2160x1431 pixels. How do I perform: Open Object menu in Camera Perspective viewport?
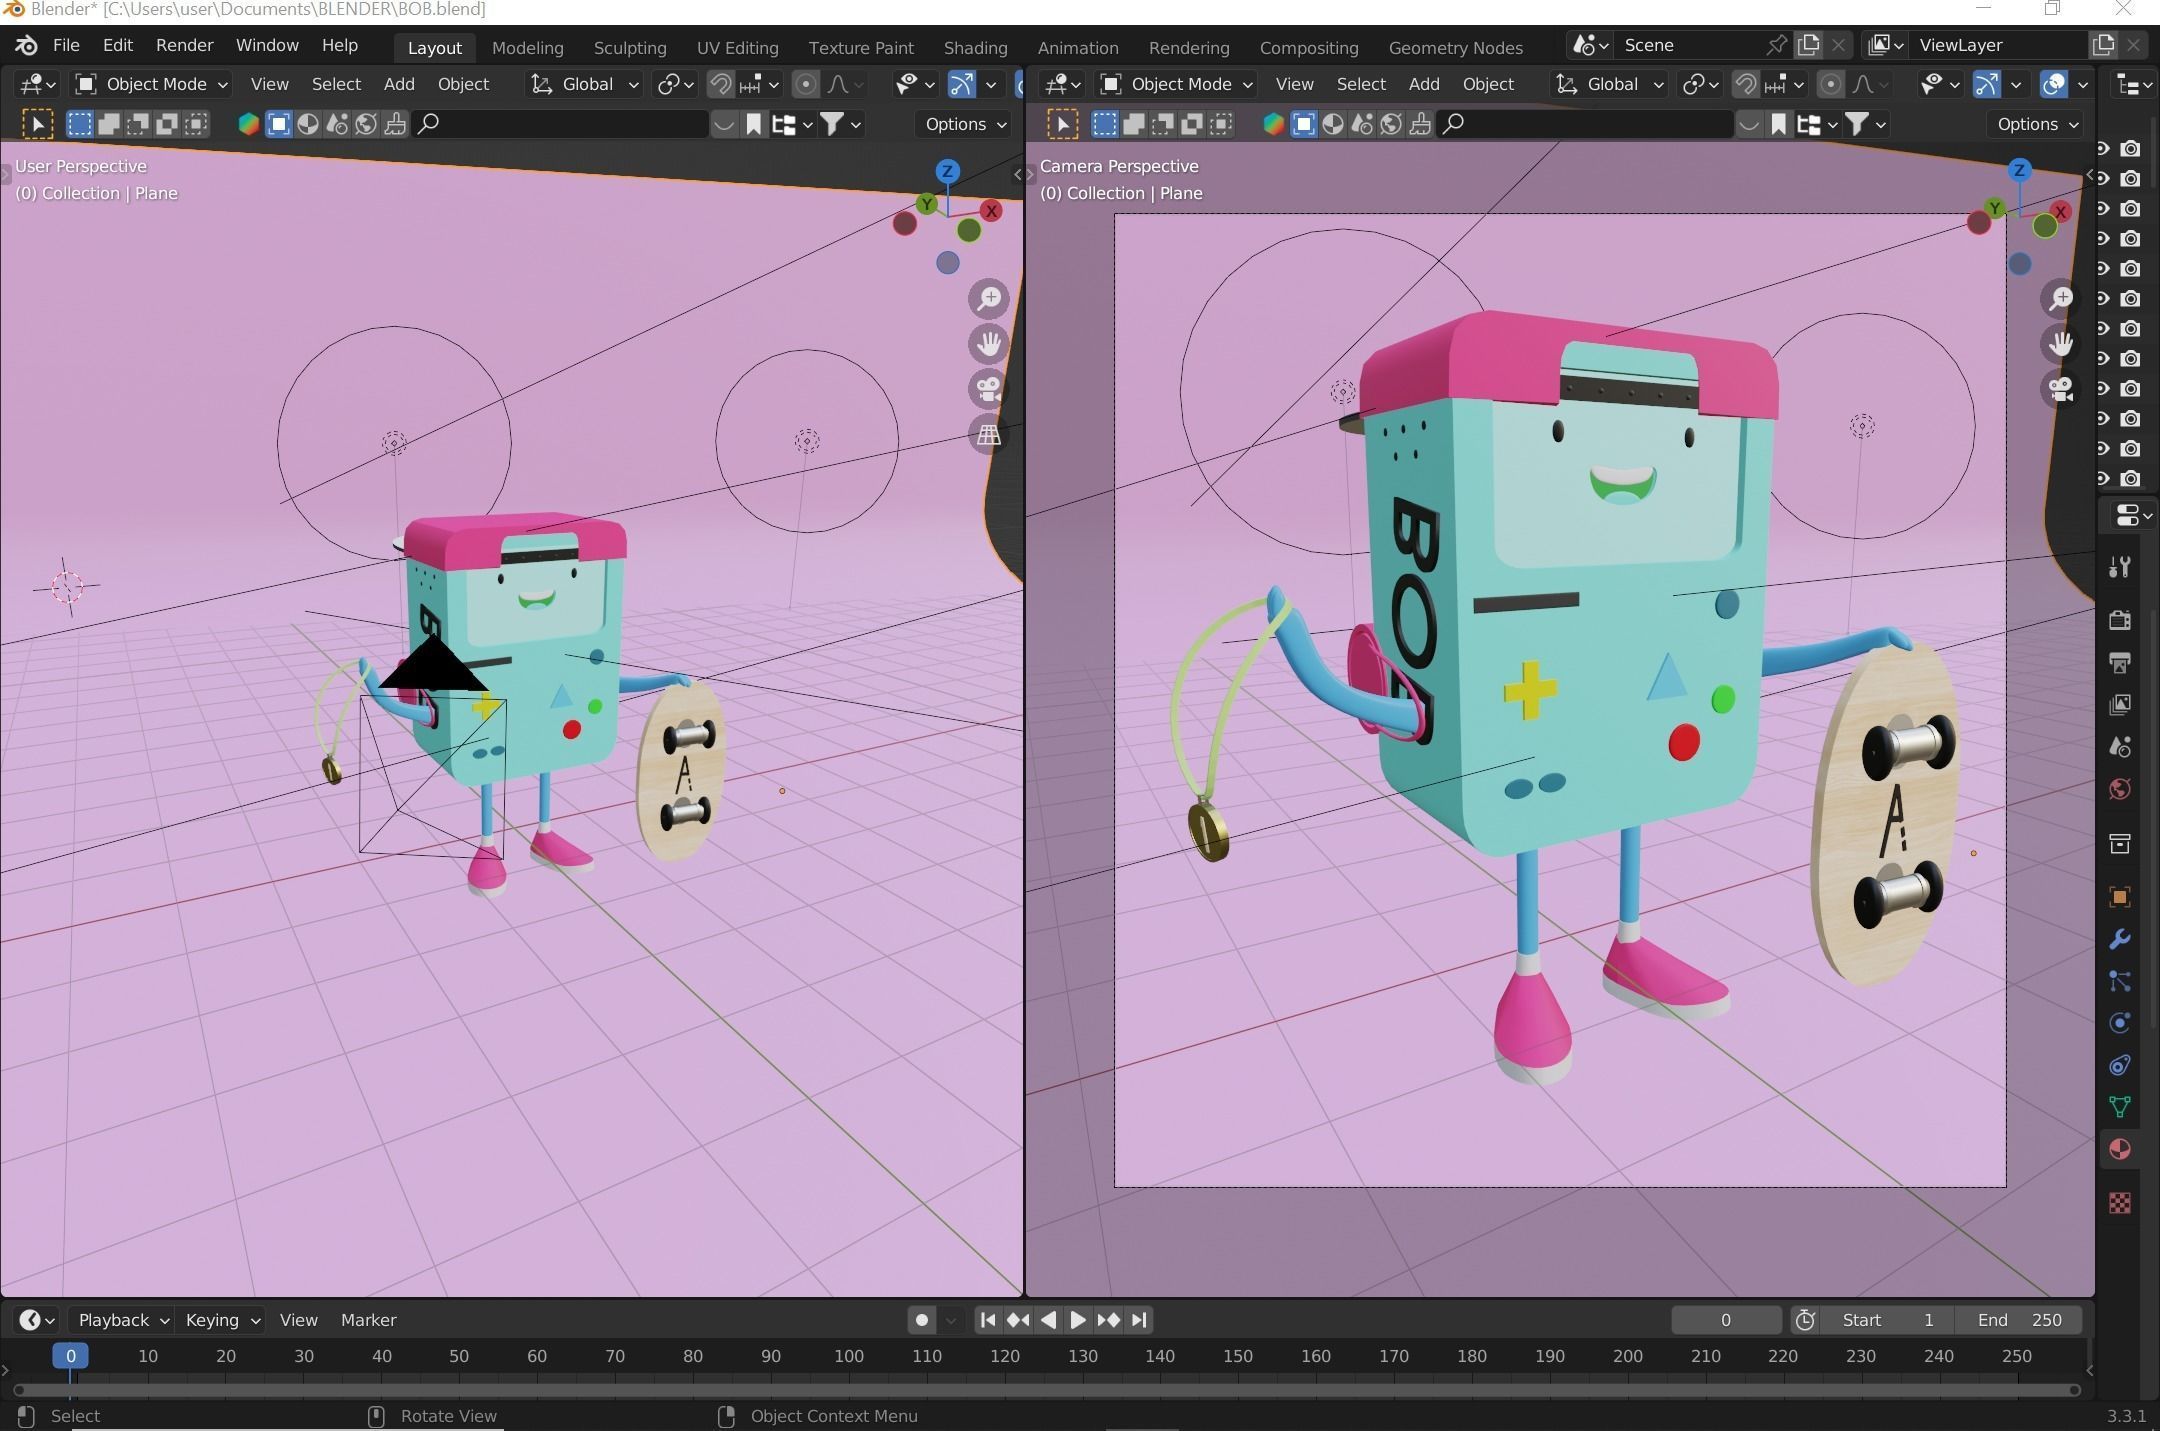click(1488, 84)
